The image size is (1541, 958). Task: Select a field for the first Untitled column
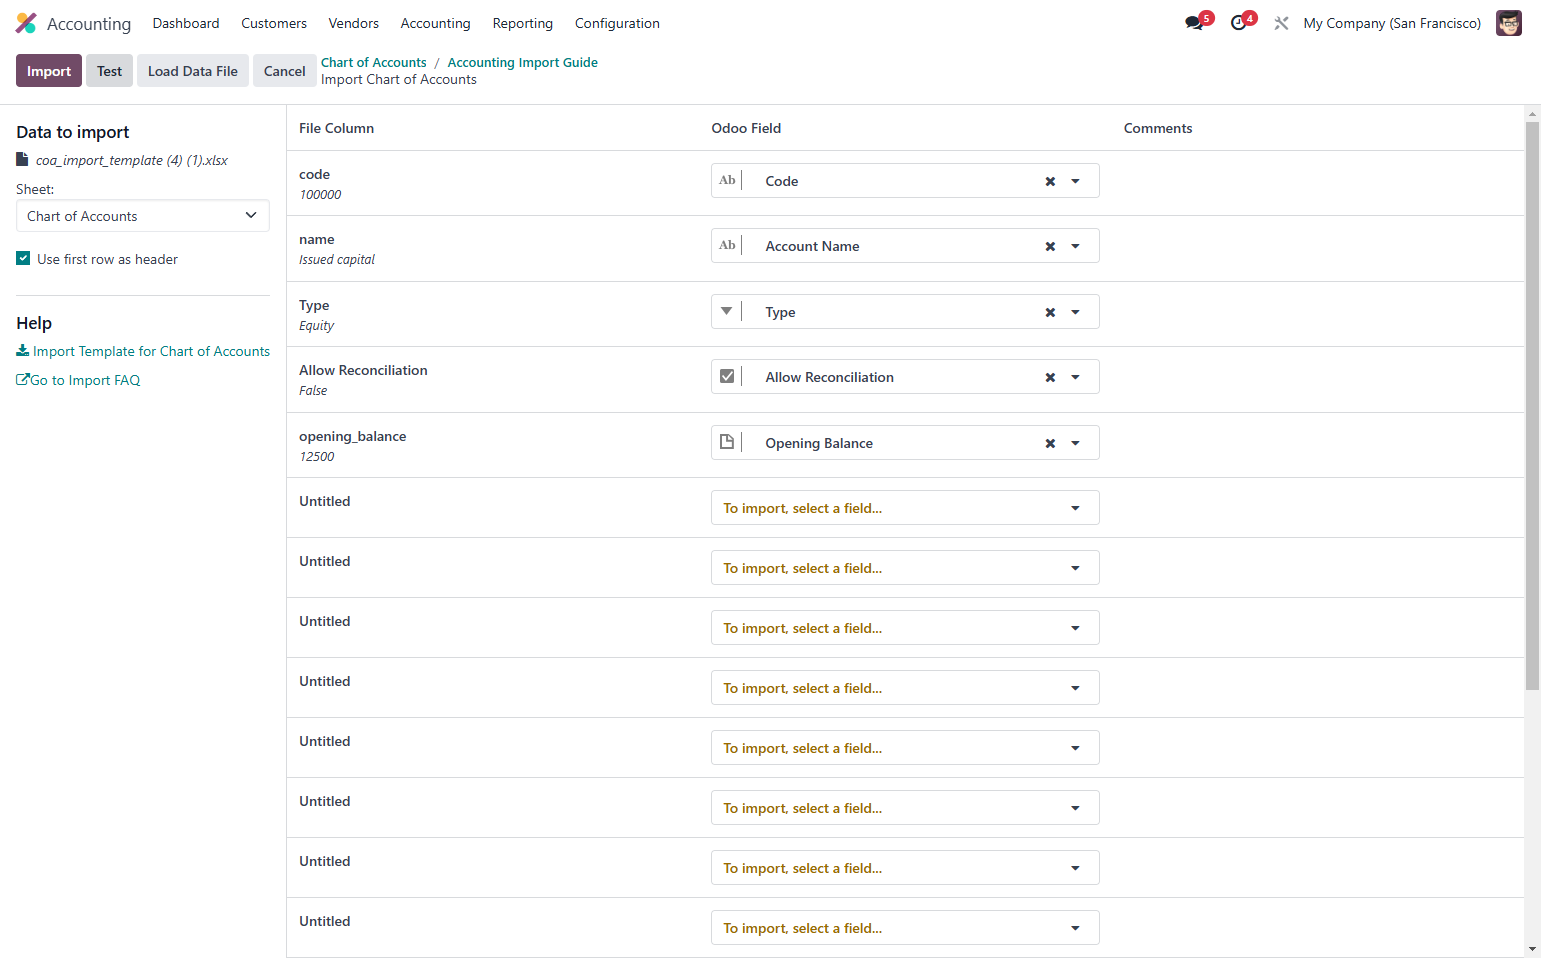click(905, 508)
